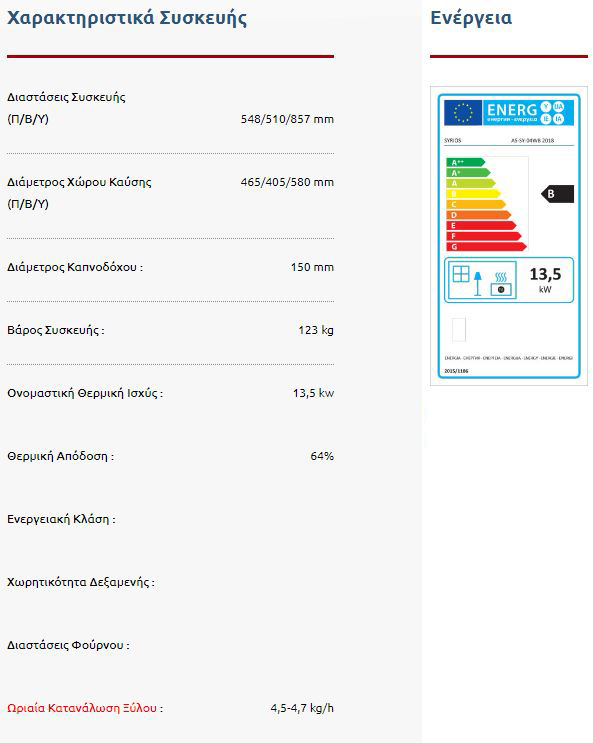
Task: Click the red Ωριαία Κατανάλωση Ξύλου link
Action: 82,708
